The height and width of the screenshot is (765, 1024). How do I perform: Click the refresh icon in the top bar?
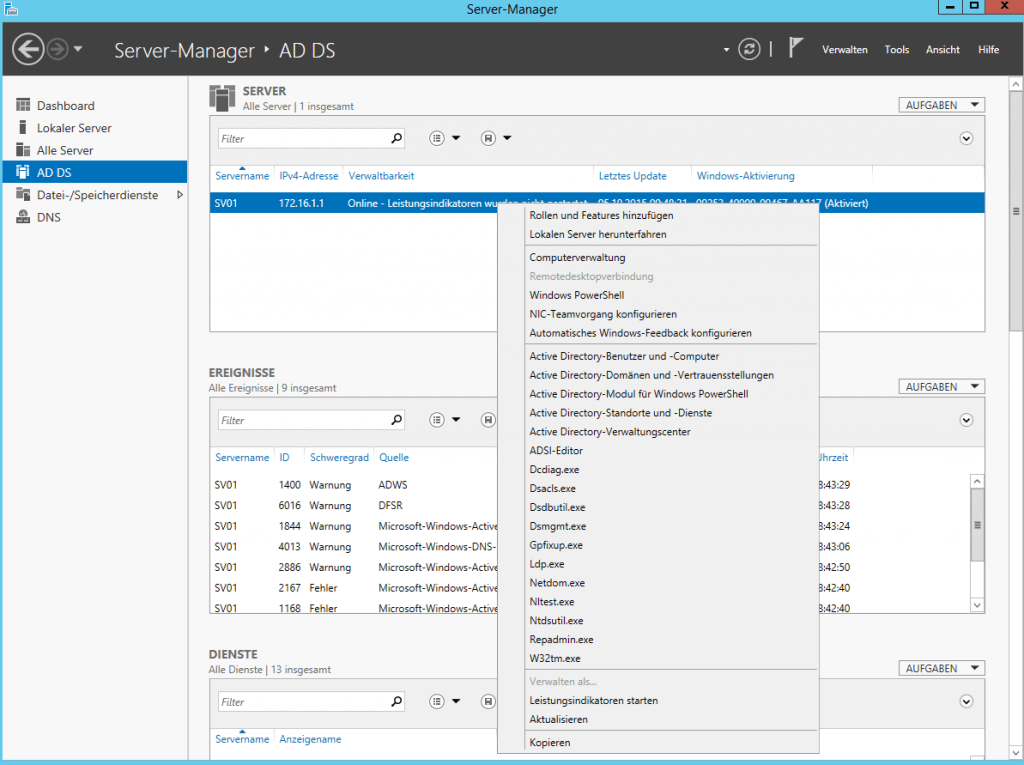[x=749, y=48]
